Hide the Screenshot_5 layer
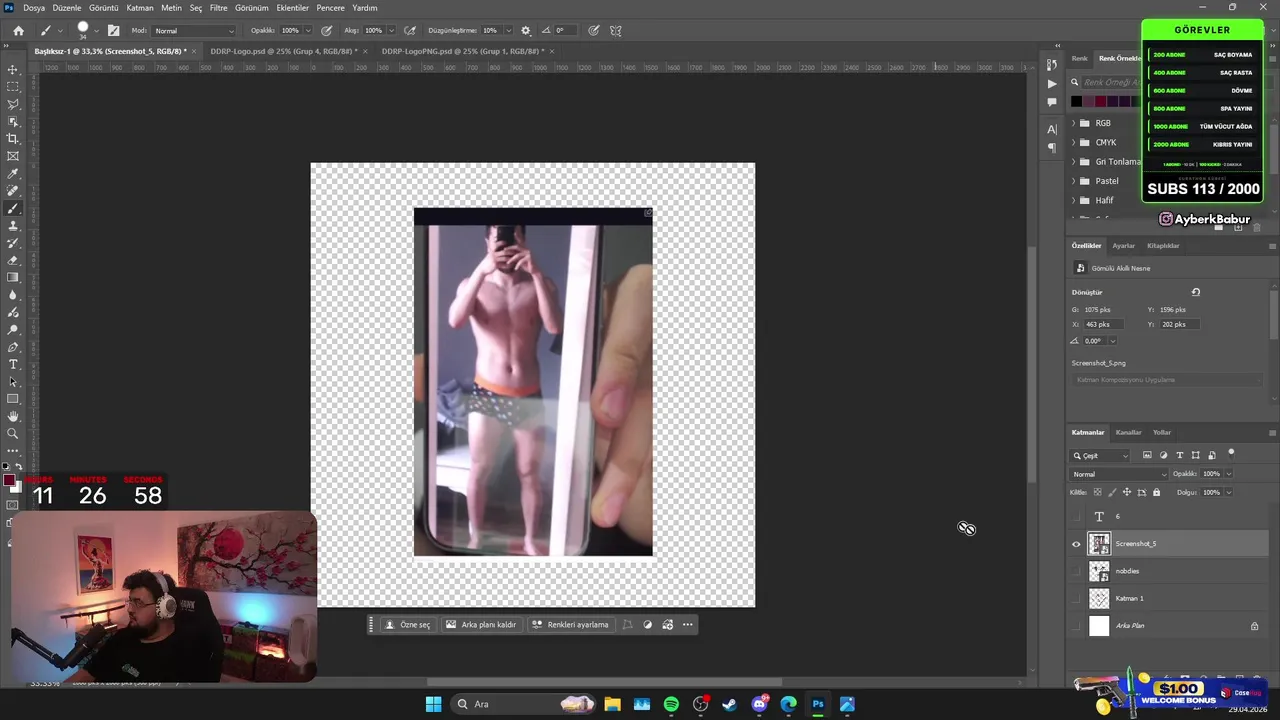This screenshot has width=1280, height=720. (1076, 544)
